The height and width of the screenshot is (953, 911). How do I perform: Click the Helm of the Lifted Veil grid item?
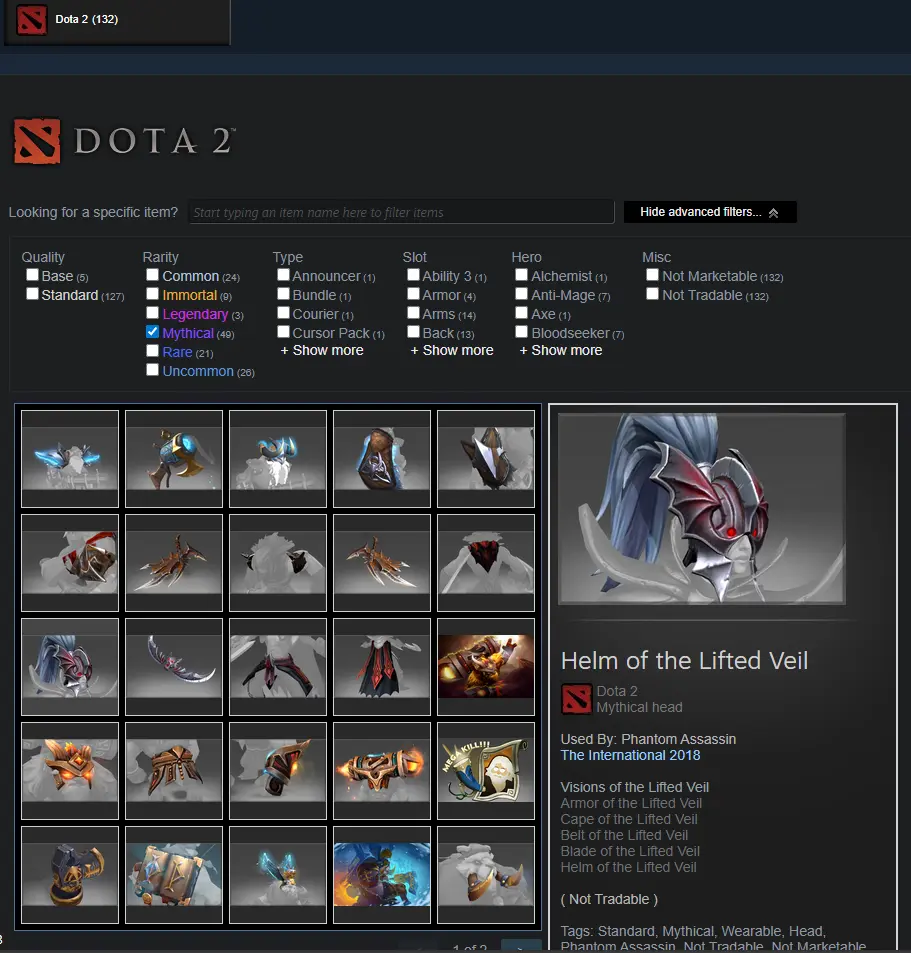tap(70, 667)
